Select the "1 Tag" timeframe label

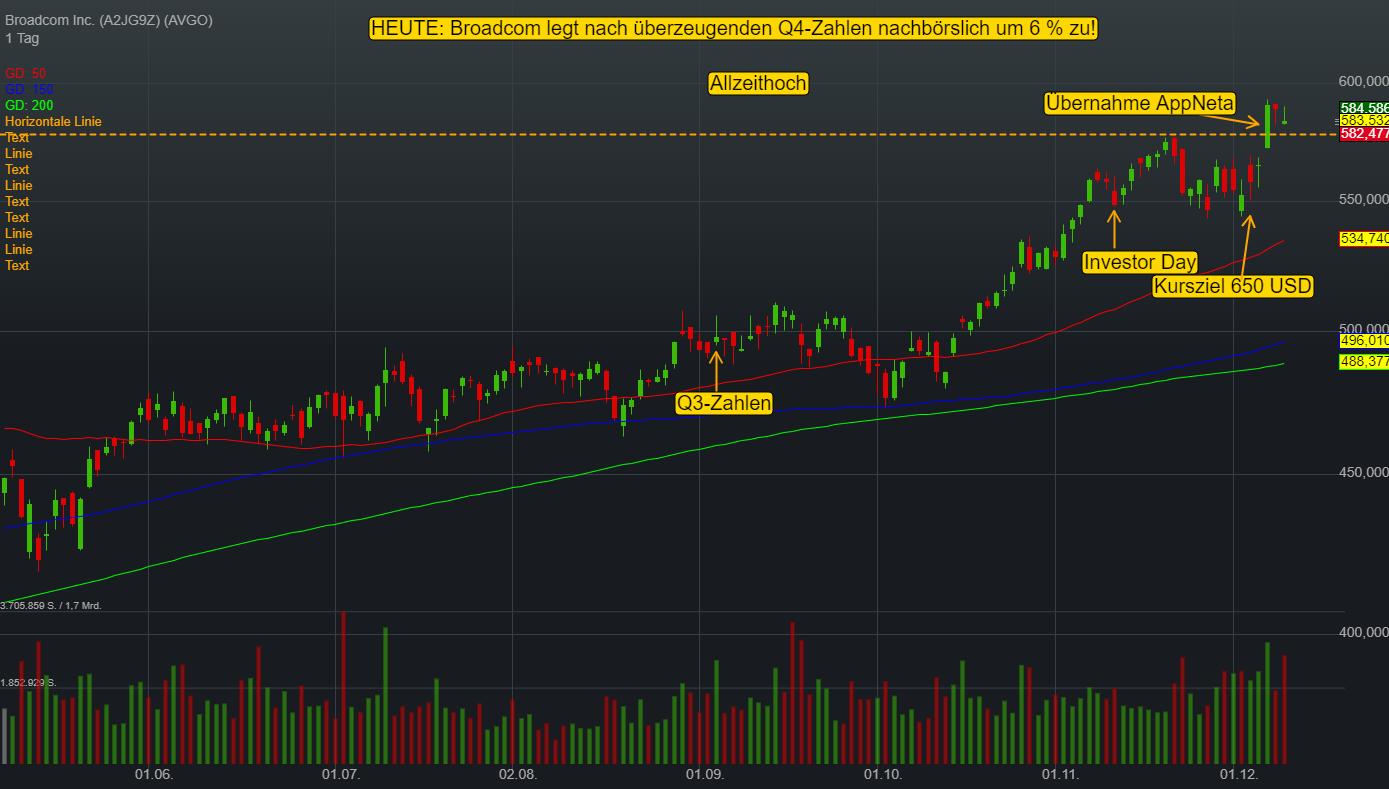22,38
